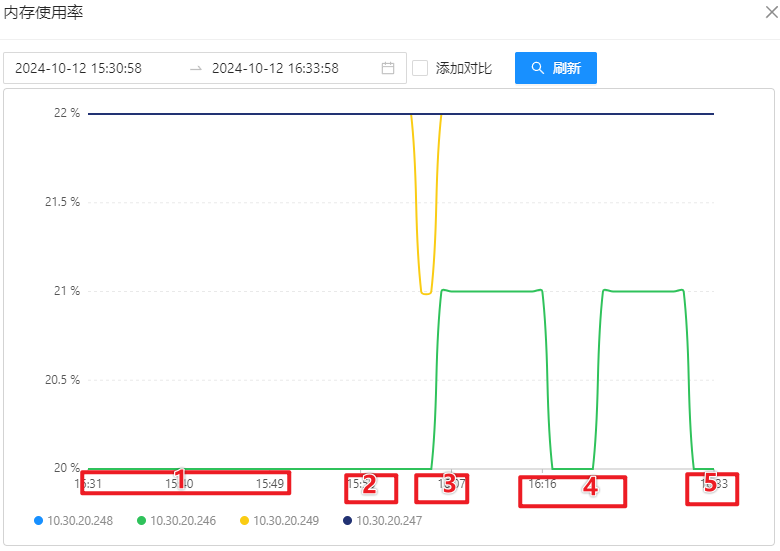Select the 16:16 tick on time axis
Screen dimensions: 780x551
click(542, 484)
